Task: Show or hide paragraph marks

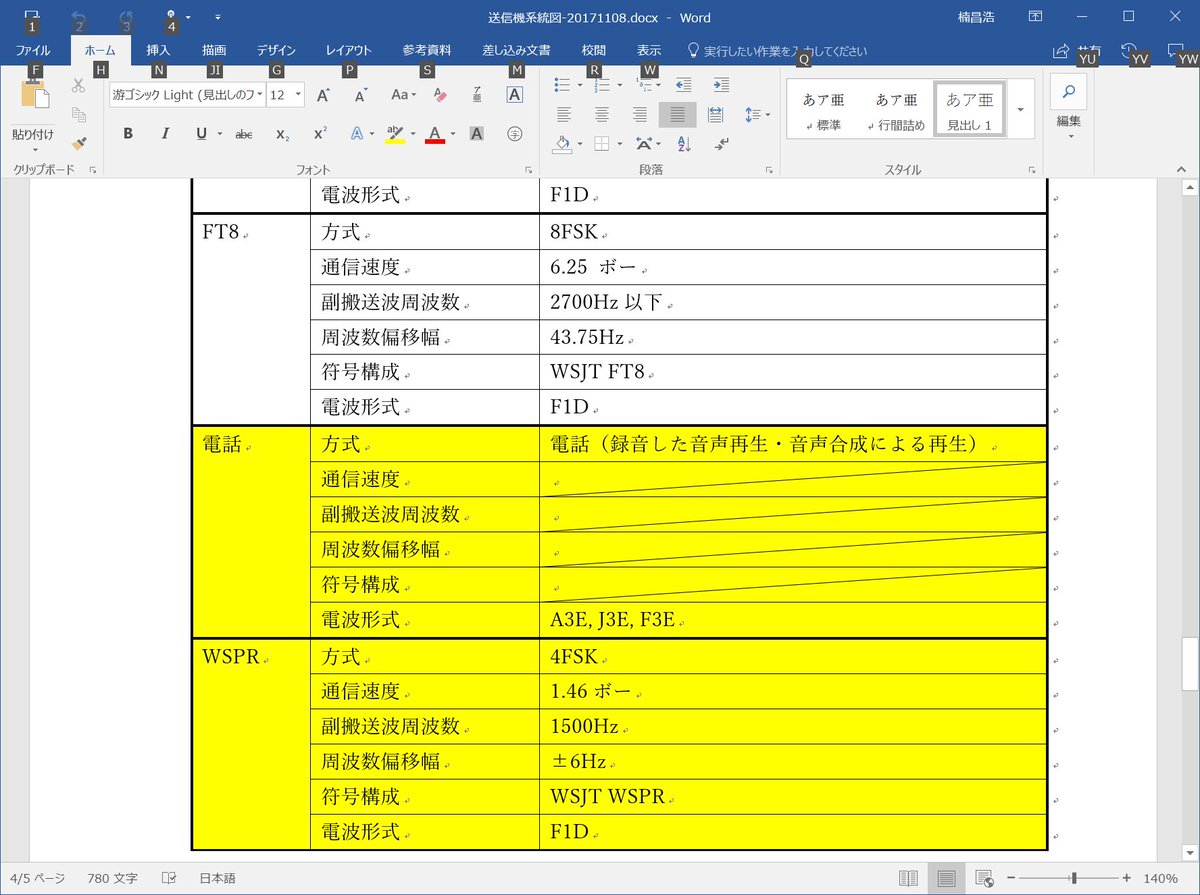Action: (722, 144)
